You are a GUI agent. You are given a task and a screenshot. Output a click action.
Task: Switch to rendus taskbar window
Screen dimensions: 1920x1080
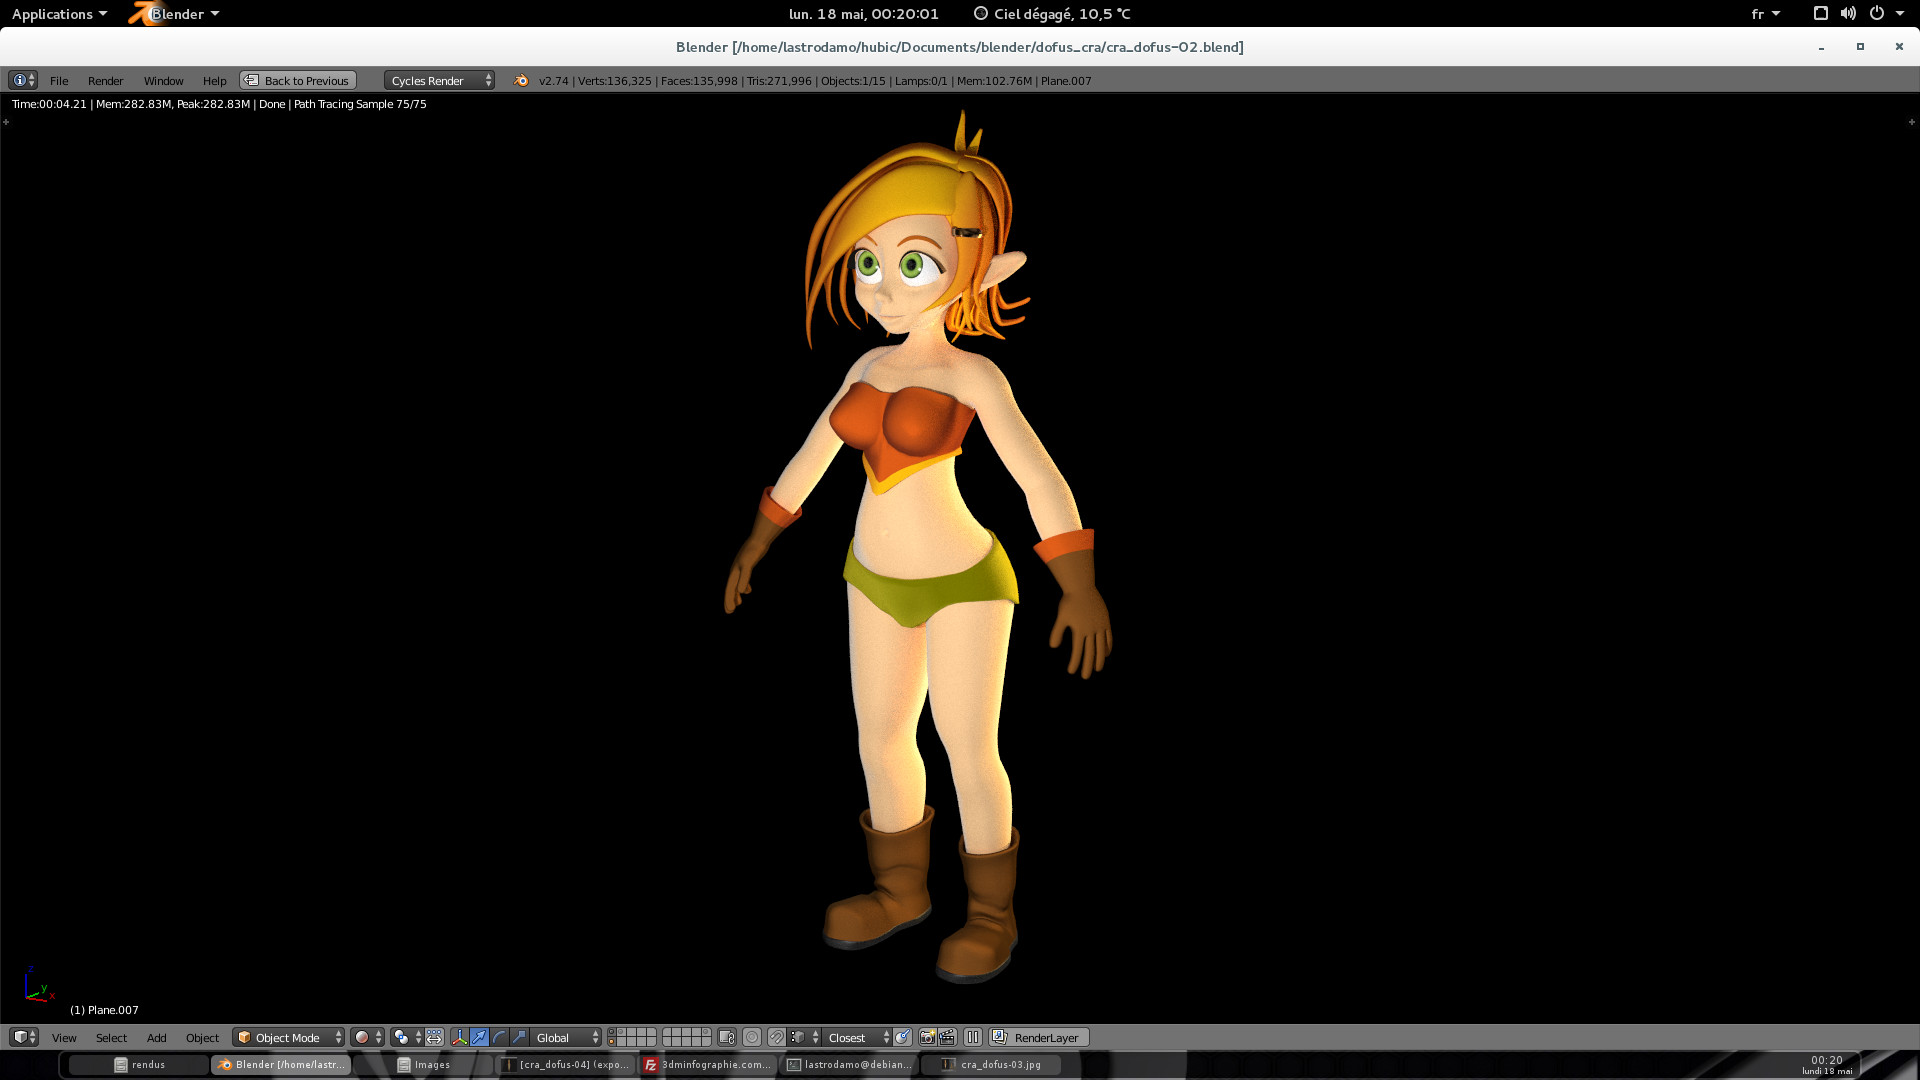click(x=139, y=1064)
